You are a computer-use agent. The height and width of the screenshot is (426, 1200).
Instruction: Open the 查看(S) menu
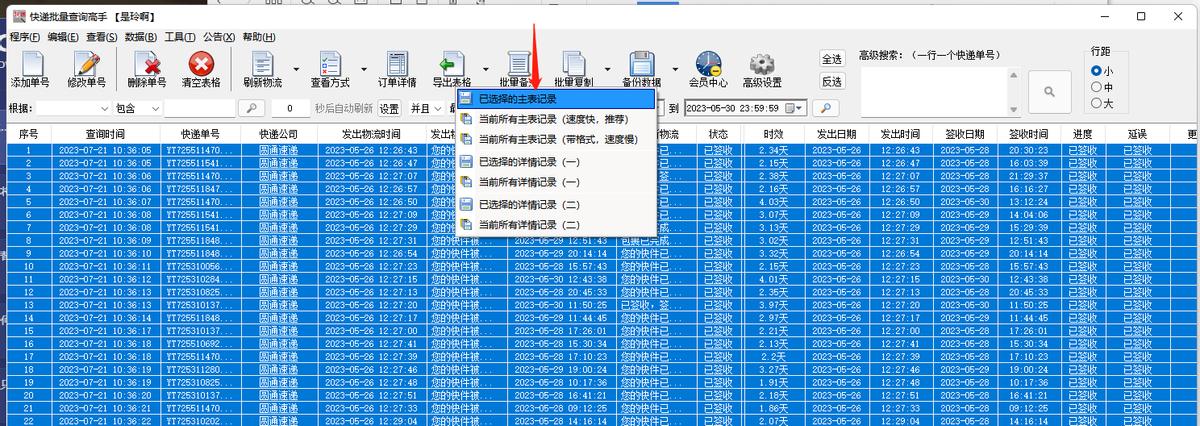102,37
